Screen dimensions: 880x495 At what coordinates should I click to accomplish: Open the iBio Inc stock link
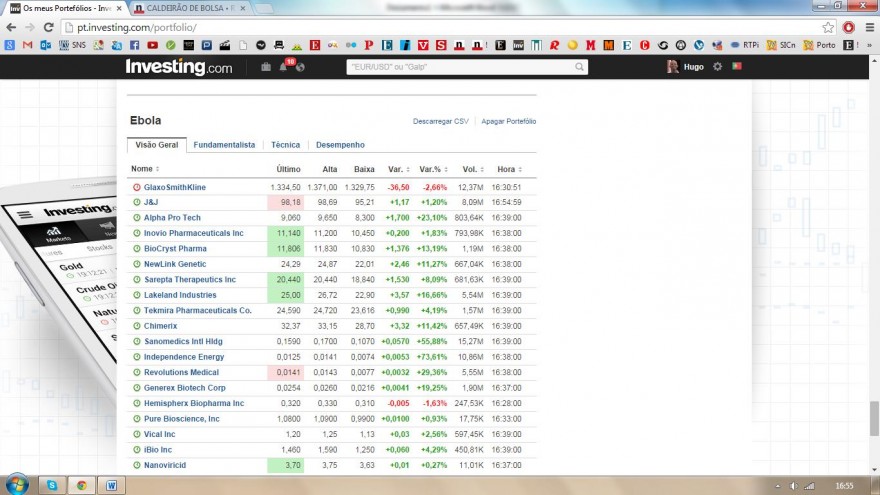(x=158, y=450)
